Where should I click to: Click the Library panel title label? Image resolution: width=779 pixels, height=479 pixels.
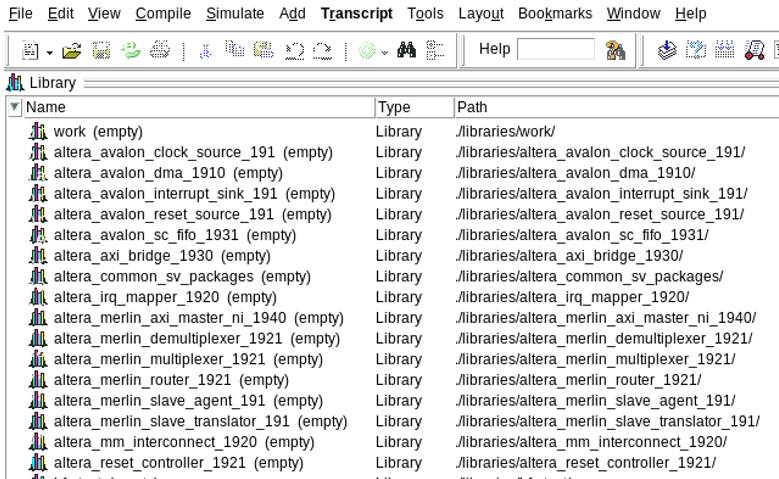pyautogui.click(x=53, y=83)
